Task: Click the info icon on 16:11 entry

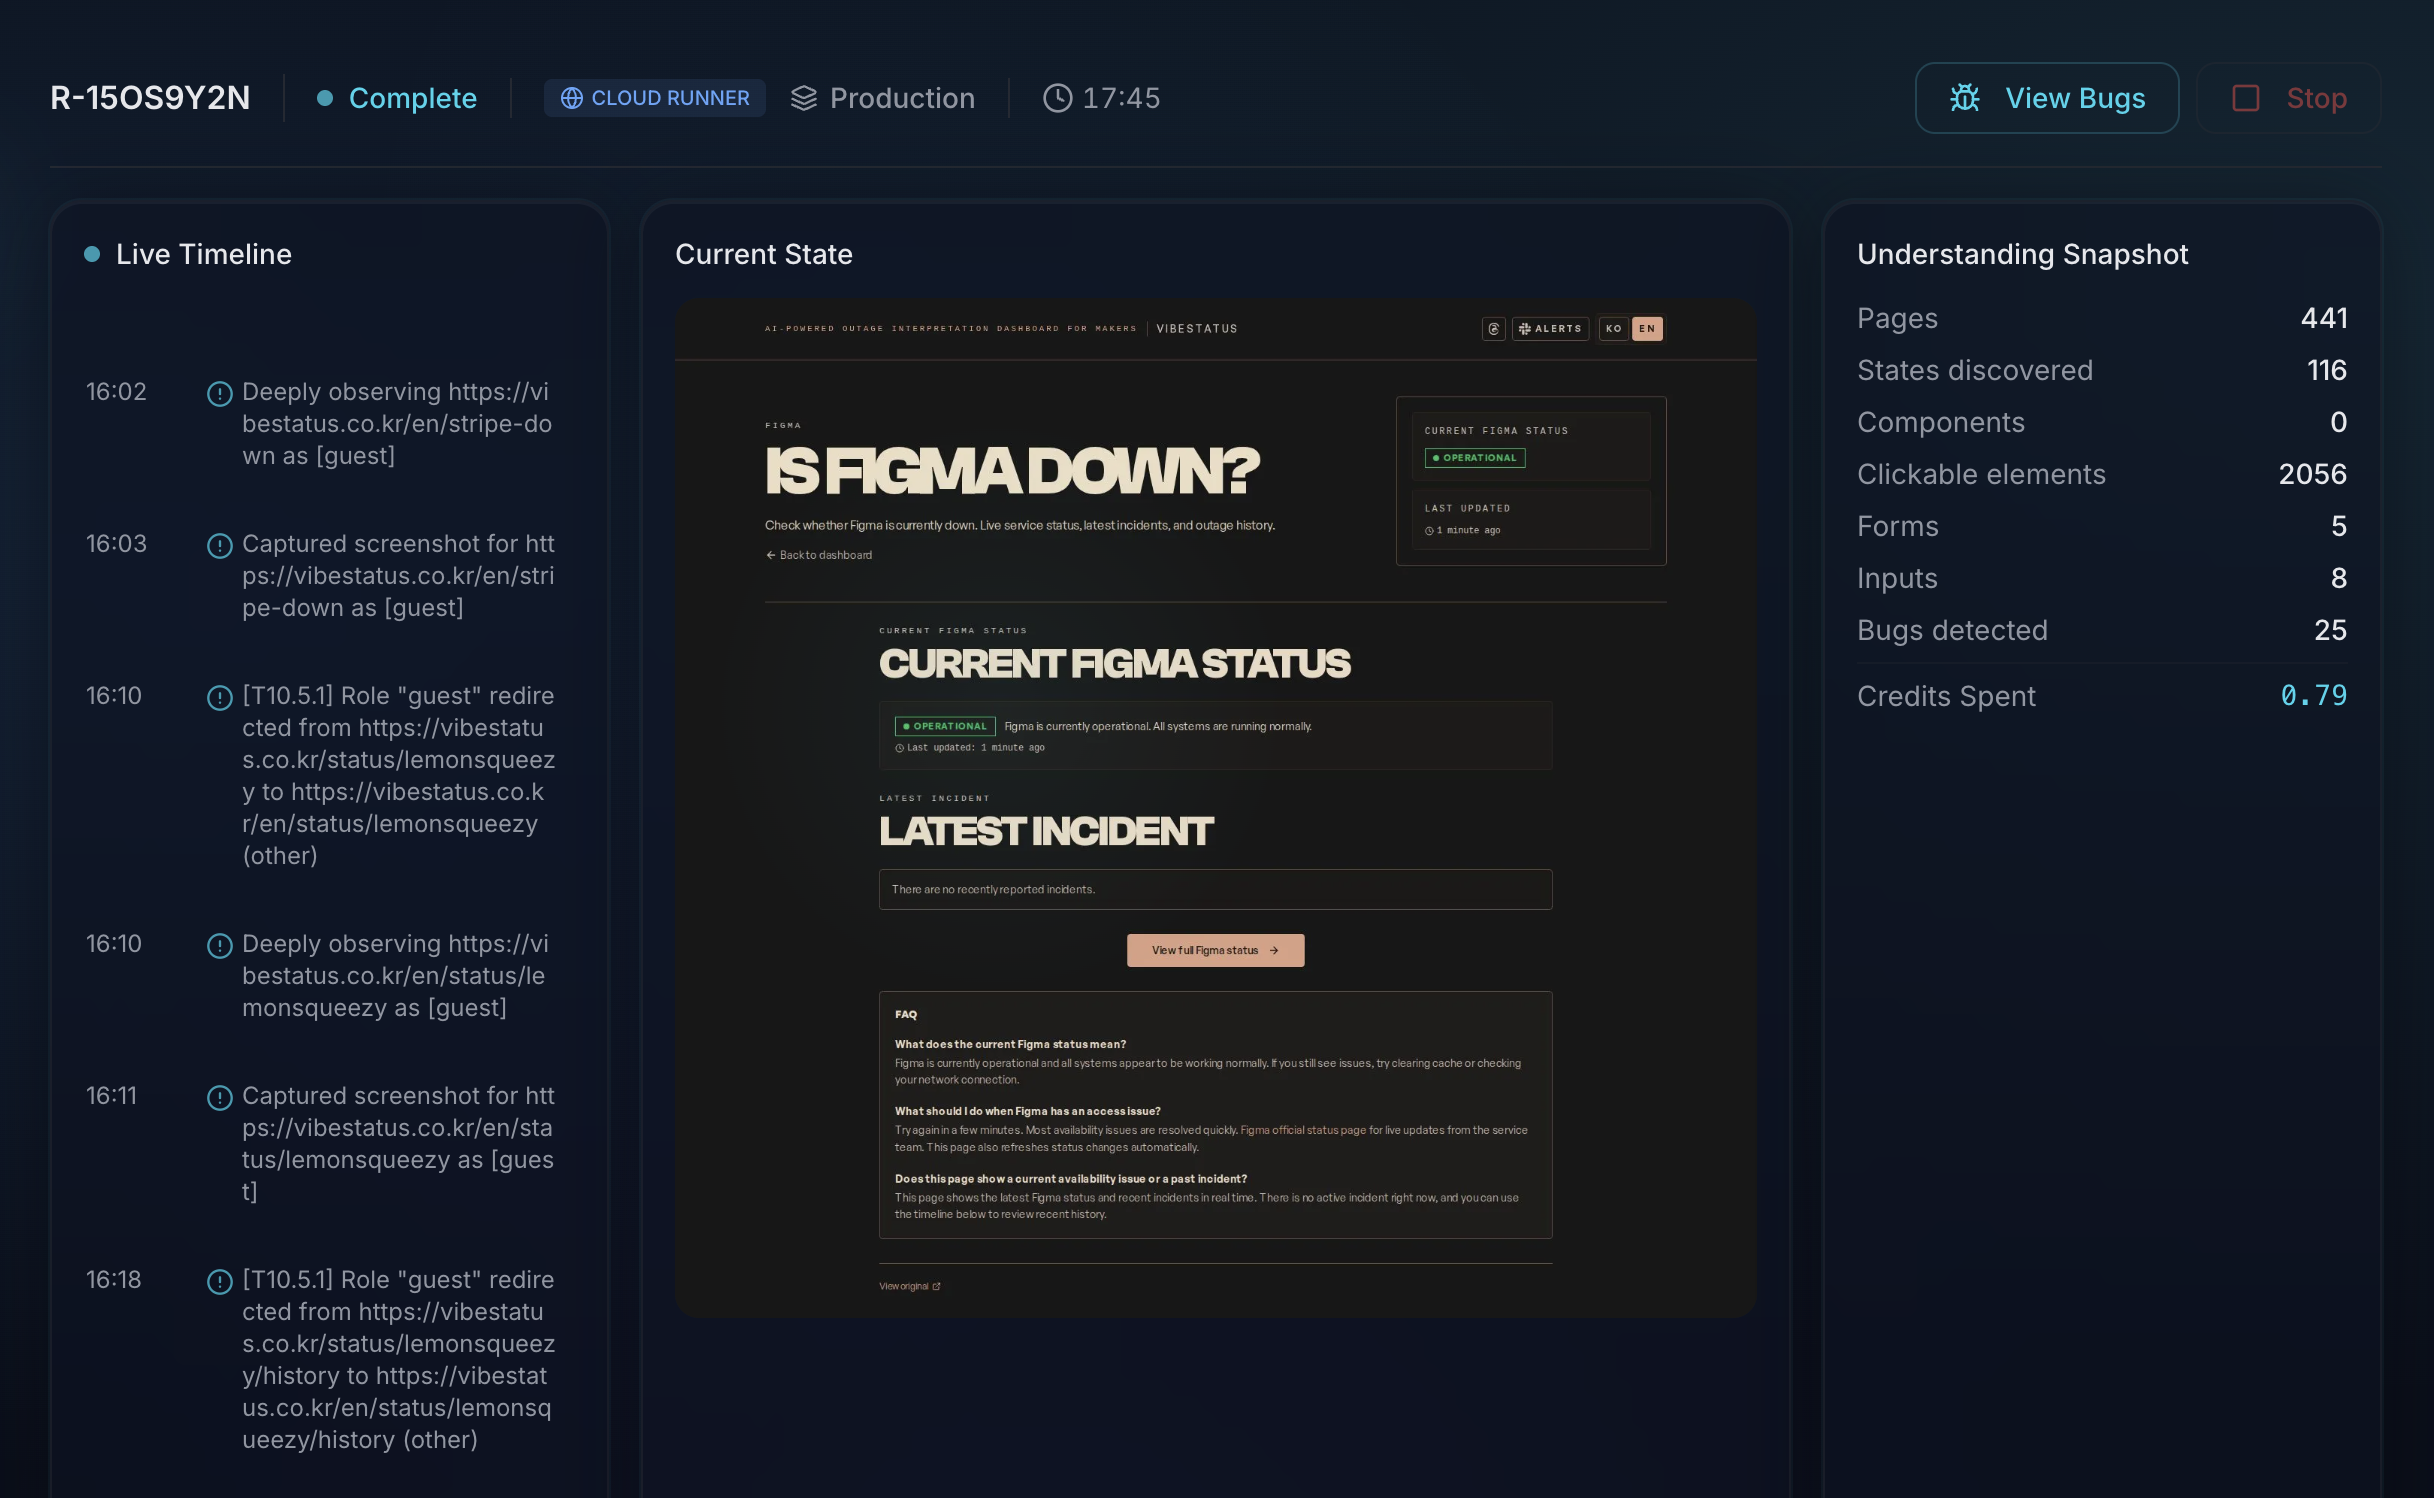Action: tap(219, 1097)
